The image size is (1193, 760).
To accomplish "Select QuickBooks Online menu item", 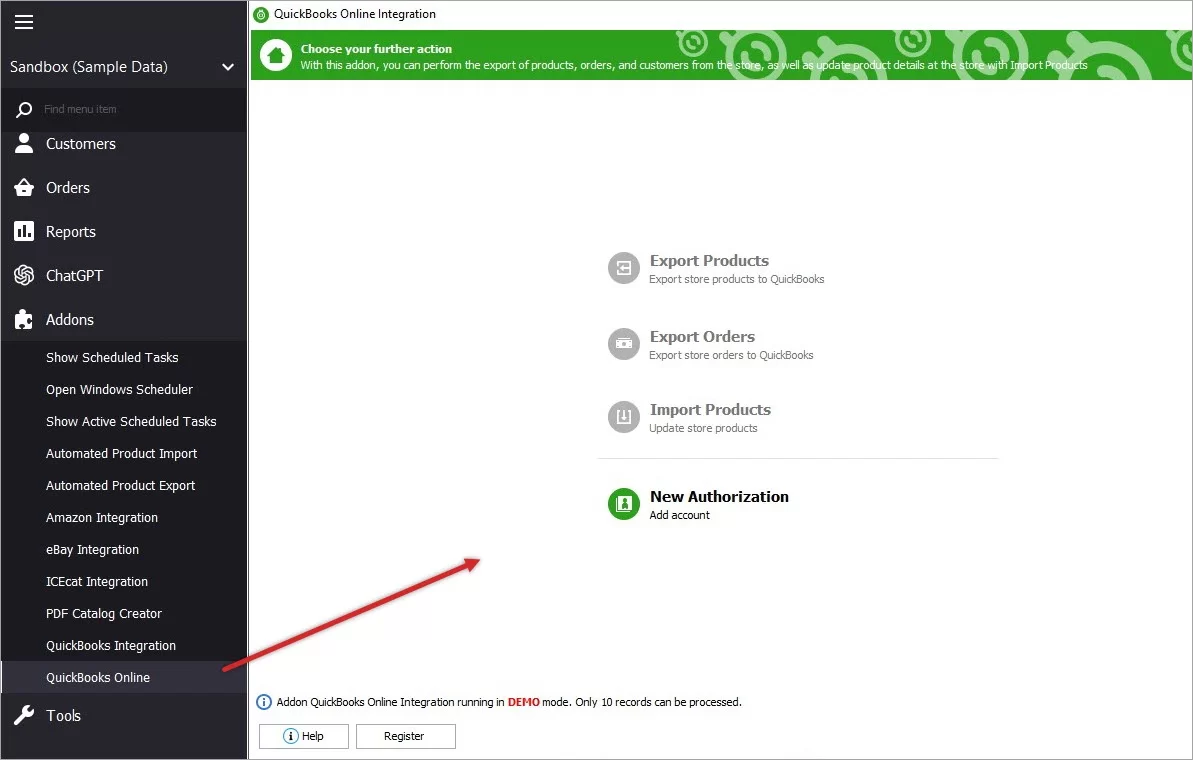I will point(96,677).
